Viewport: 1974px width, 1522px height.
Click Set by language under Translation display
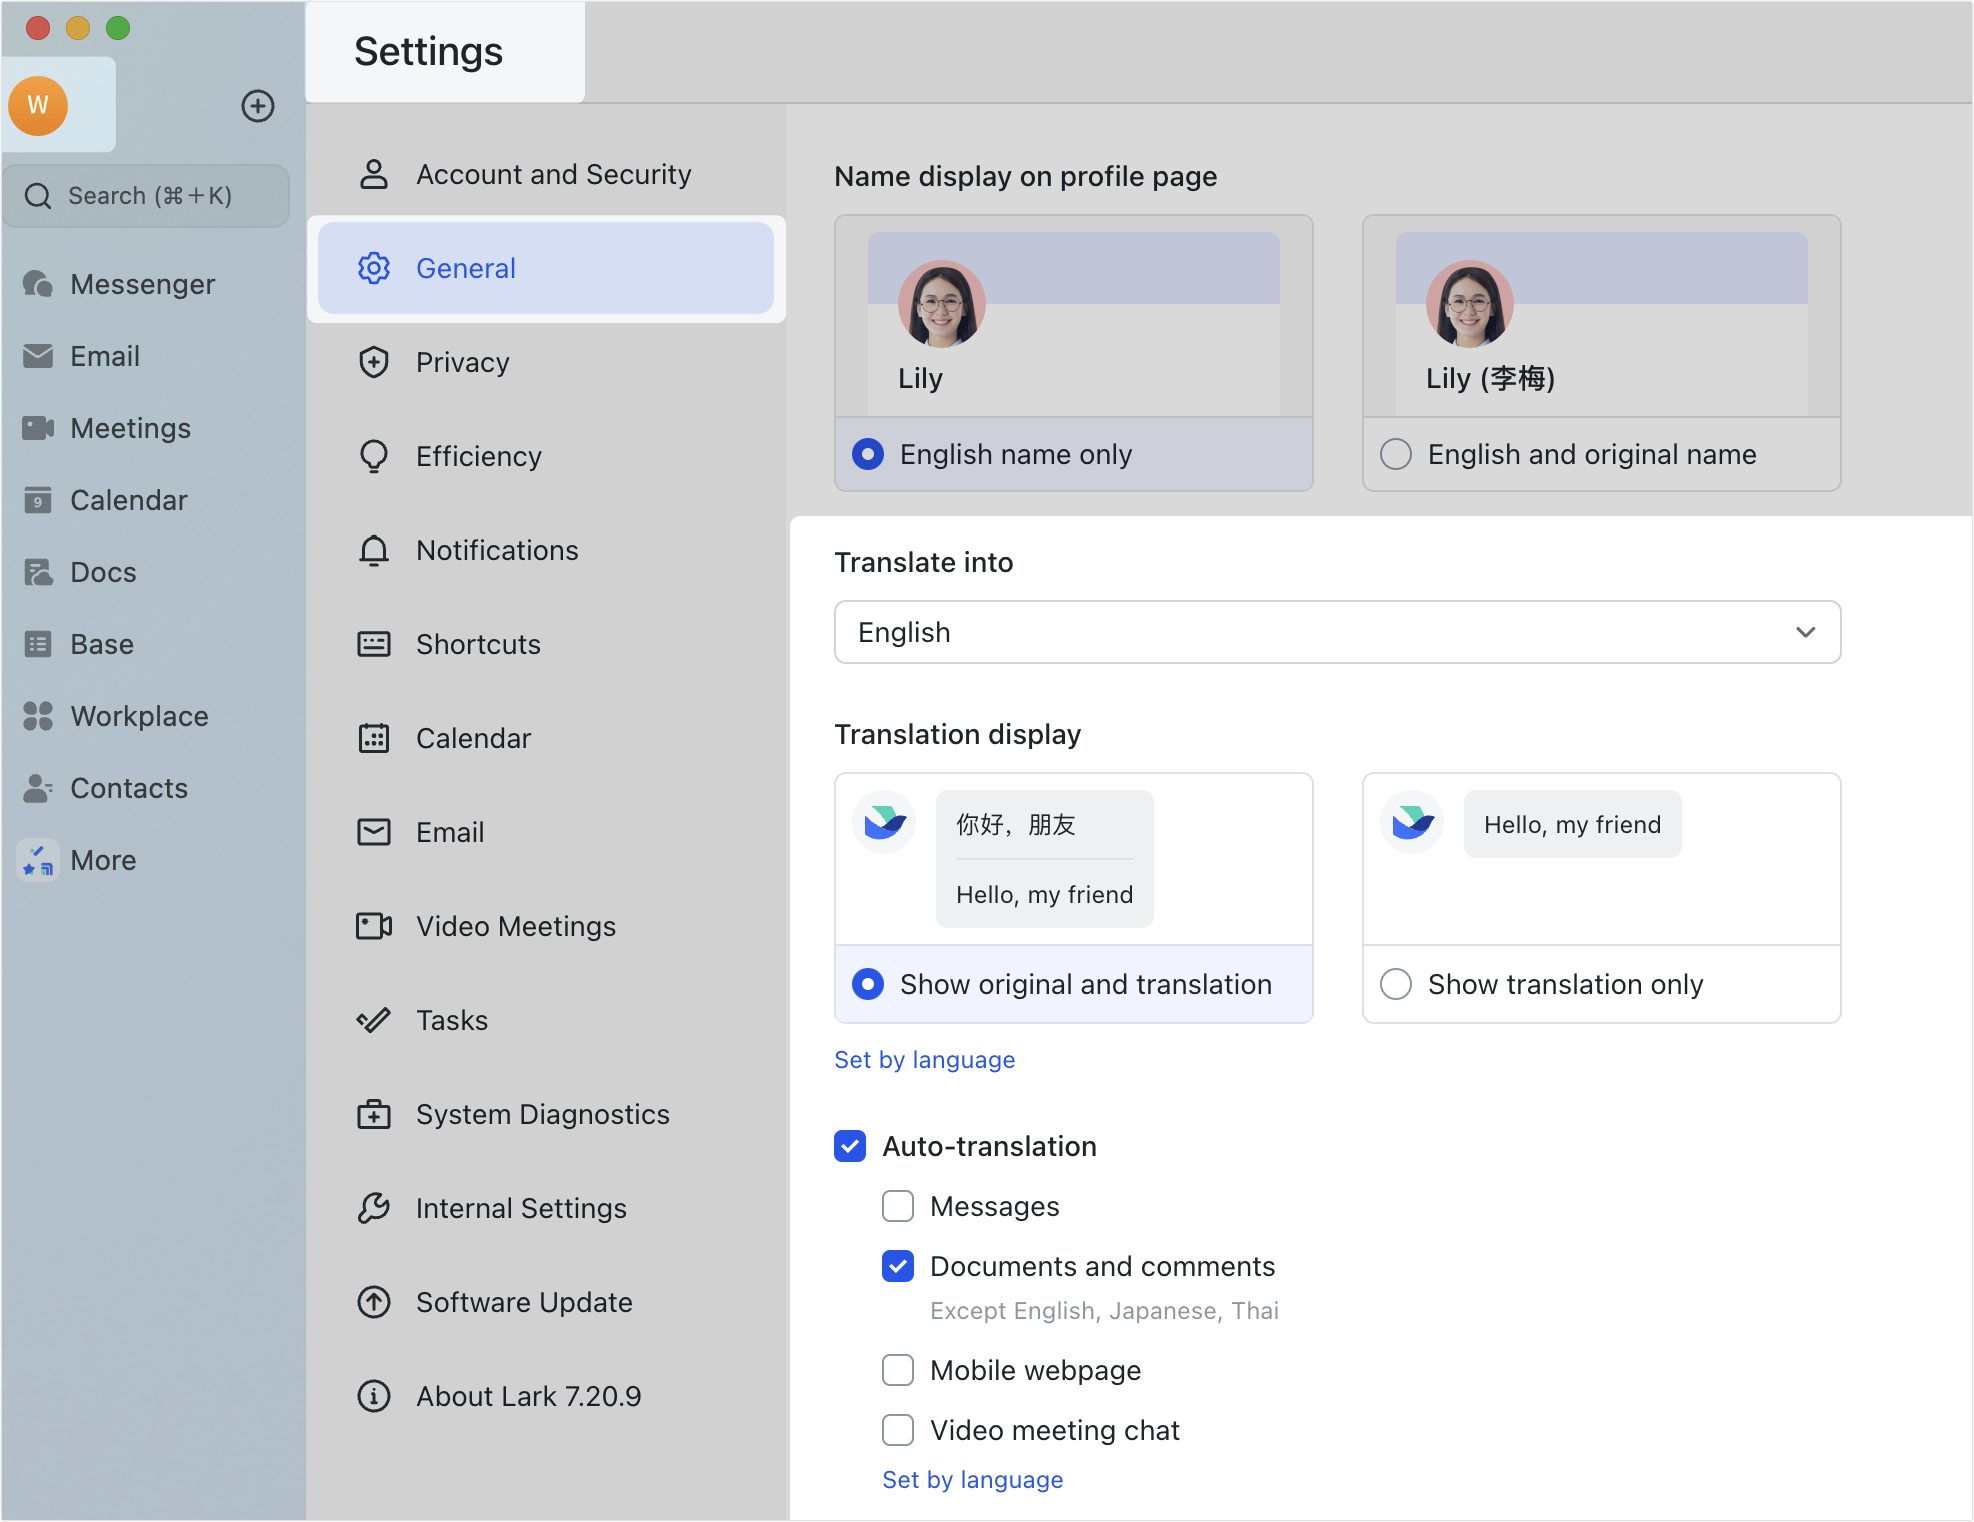coord(924,1059)
